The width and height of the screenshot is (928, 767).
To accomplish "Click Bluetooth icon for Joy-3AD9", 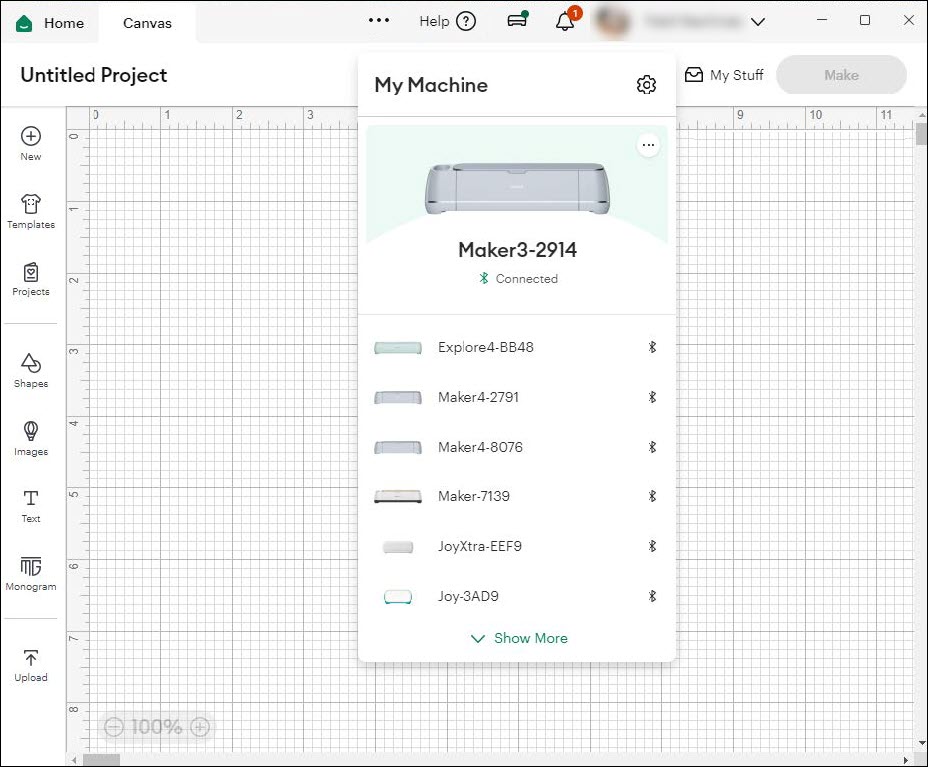I will 652,596.
